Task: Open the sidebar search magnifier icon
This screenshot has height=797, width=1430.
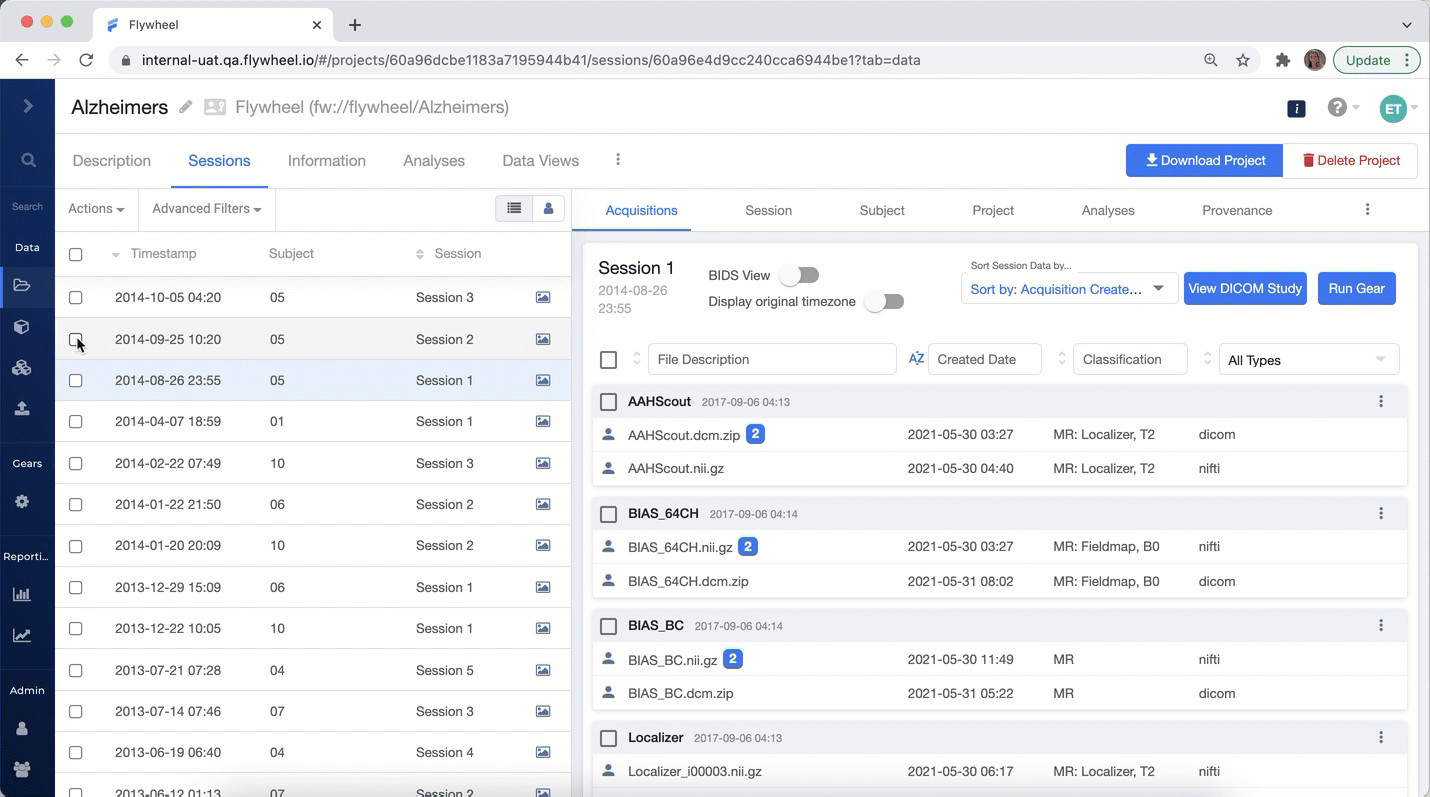Action: 28,160
